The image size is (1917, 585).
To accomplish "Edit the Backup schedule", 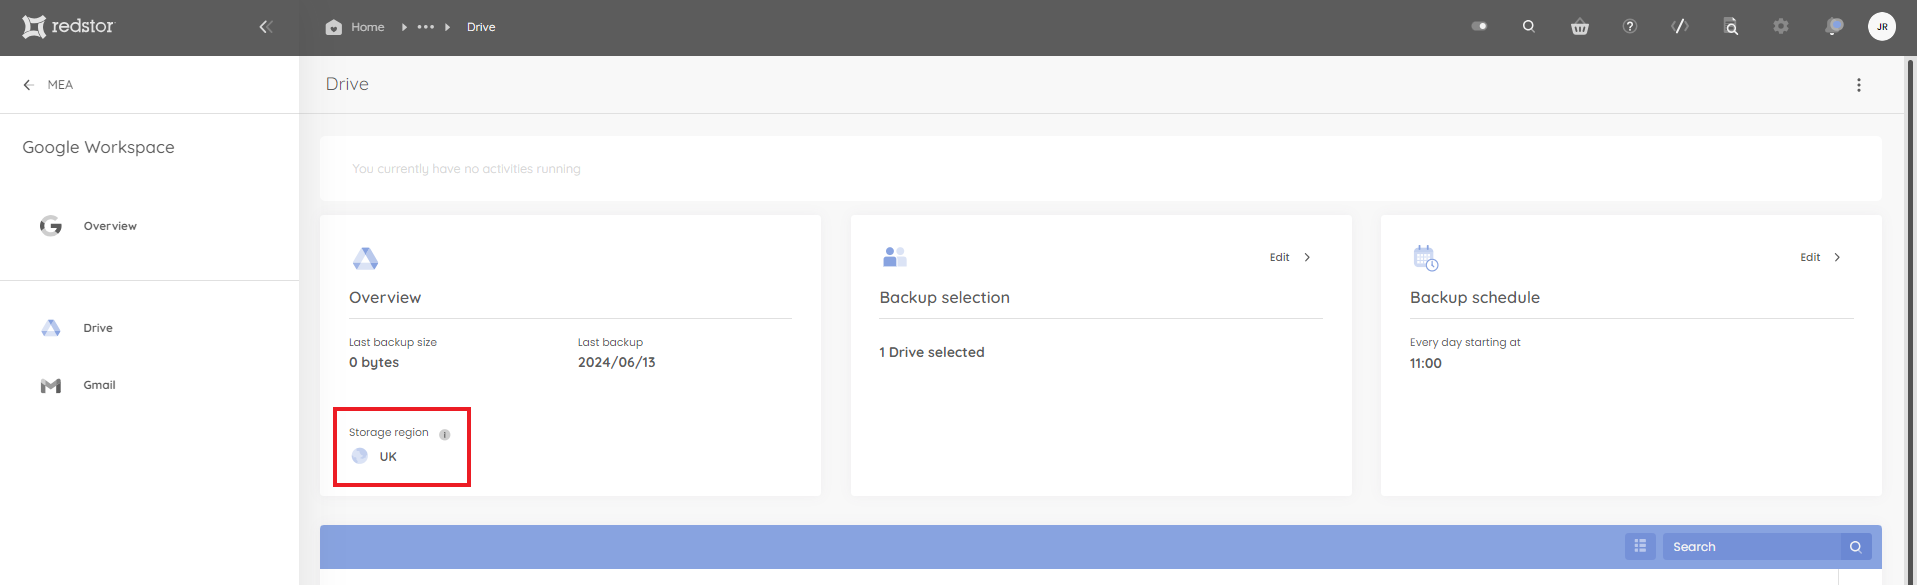I will click(x=1821, y=257).
